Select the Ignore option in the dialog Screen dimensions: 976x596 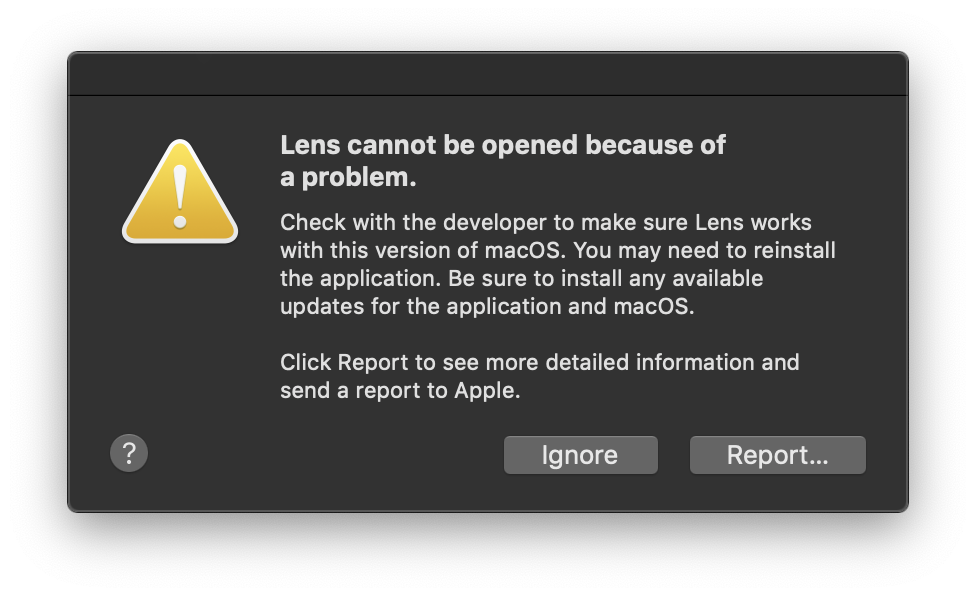click(x=580, y=454)
